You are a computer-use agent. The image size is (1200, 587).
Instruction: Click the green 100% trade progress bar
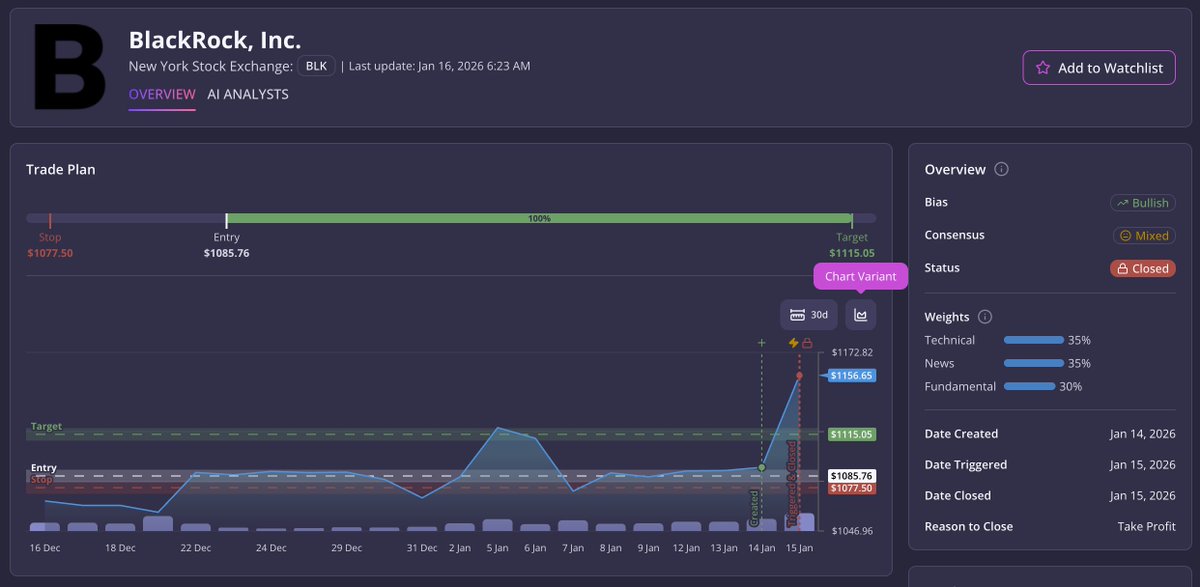pyautogui.click(x=539, y=218)
